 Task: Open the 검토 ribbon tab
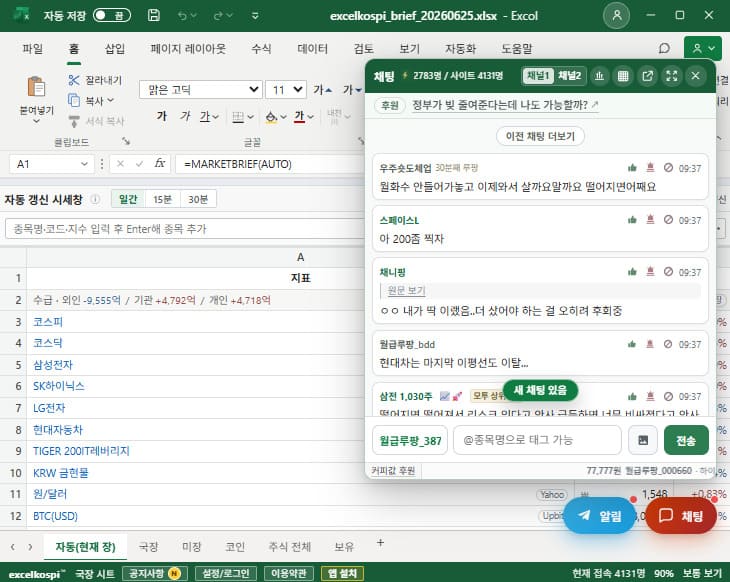pyautogui.click(x=364, y=48)
